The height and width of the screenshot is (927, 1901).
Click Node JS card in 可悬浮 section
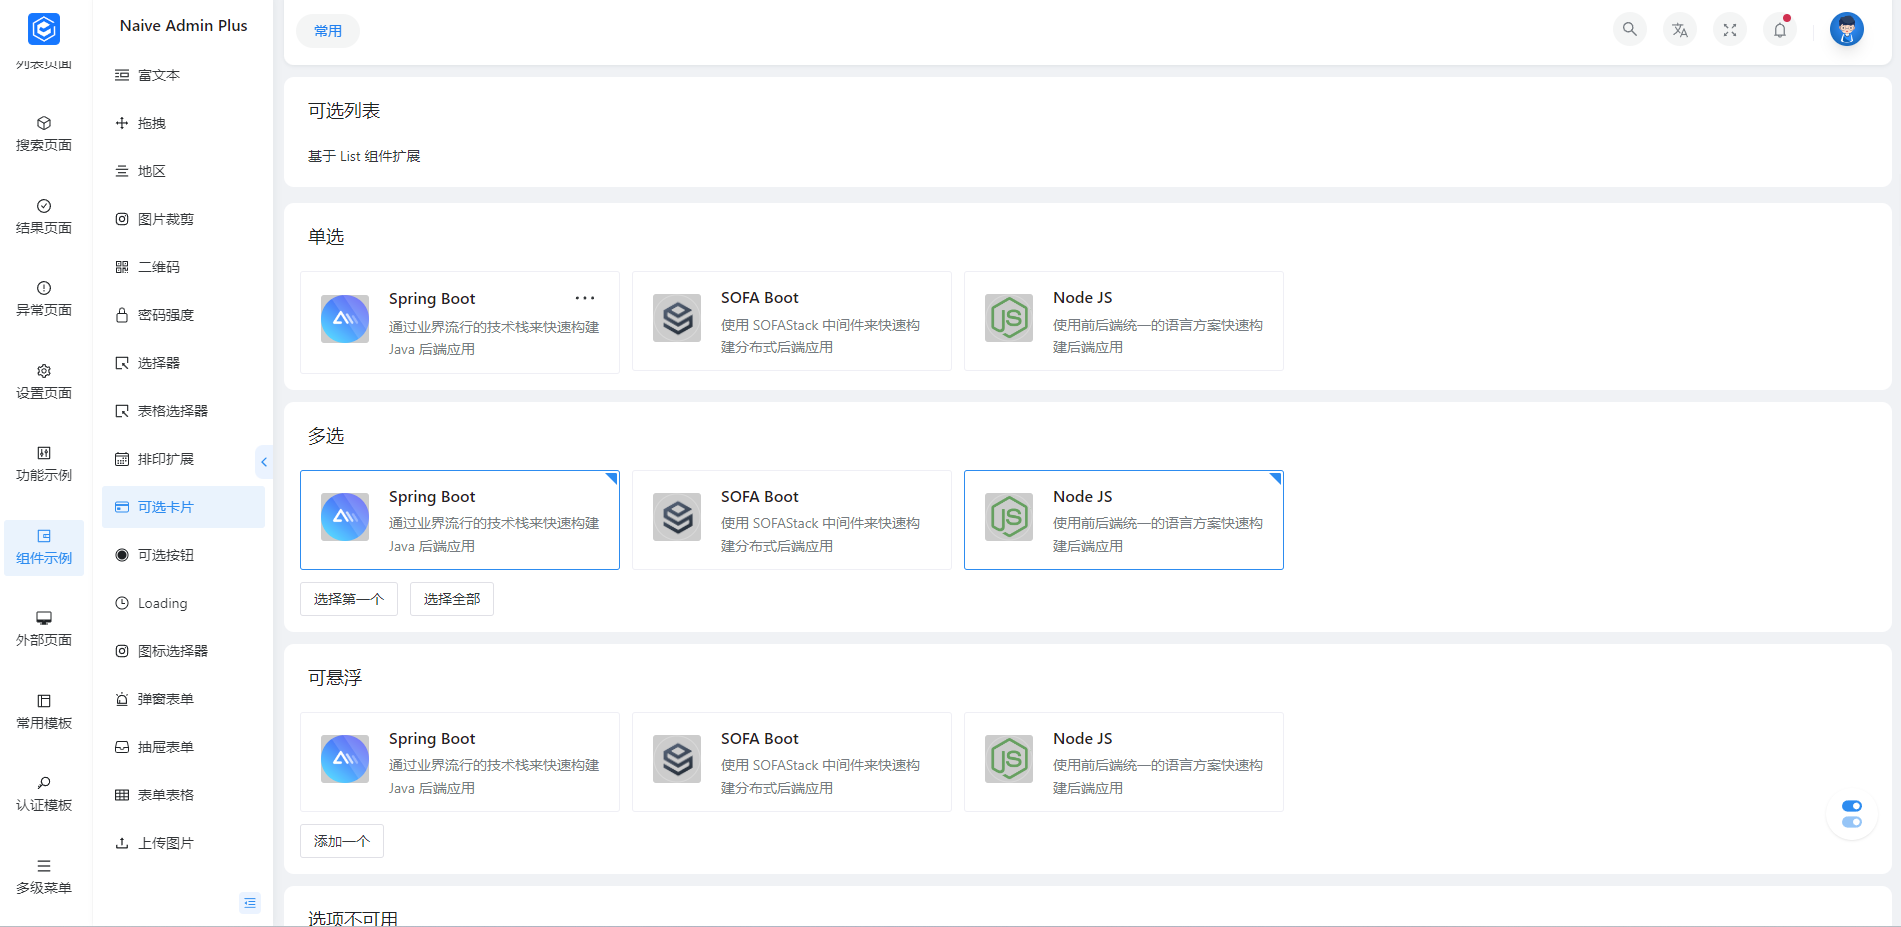[1124, 762]
